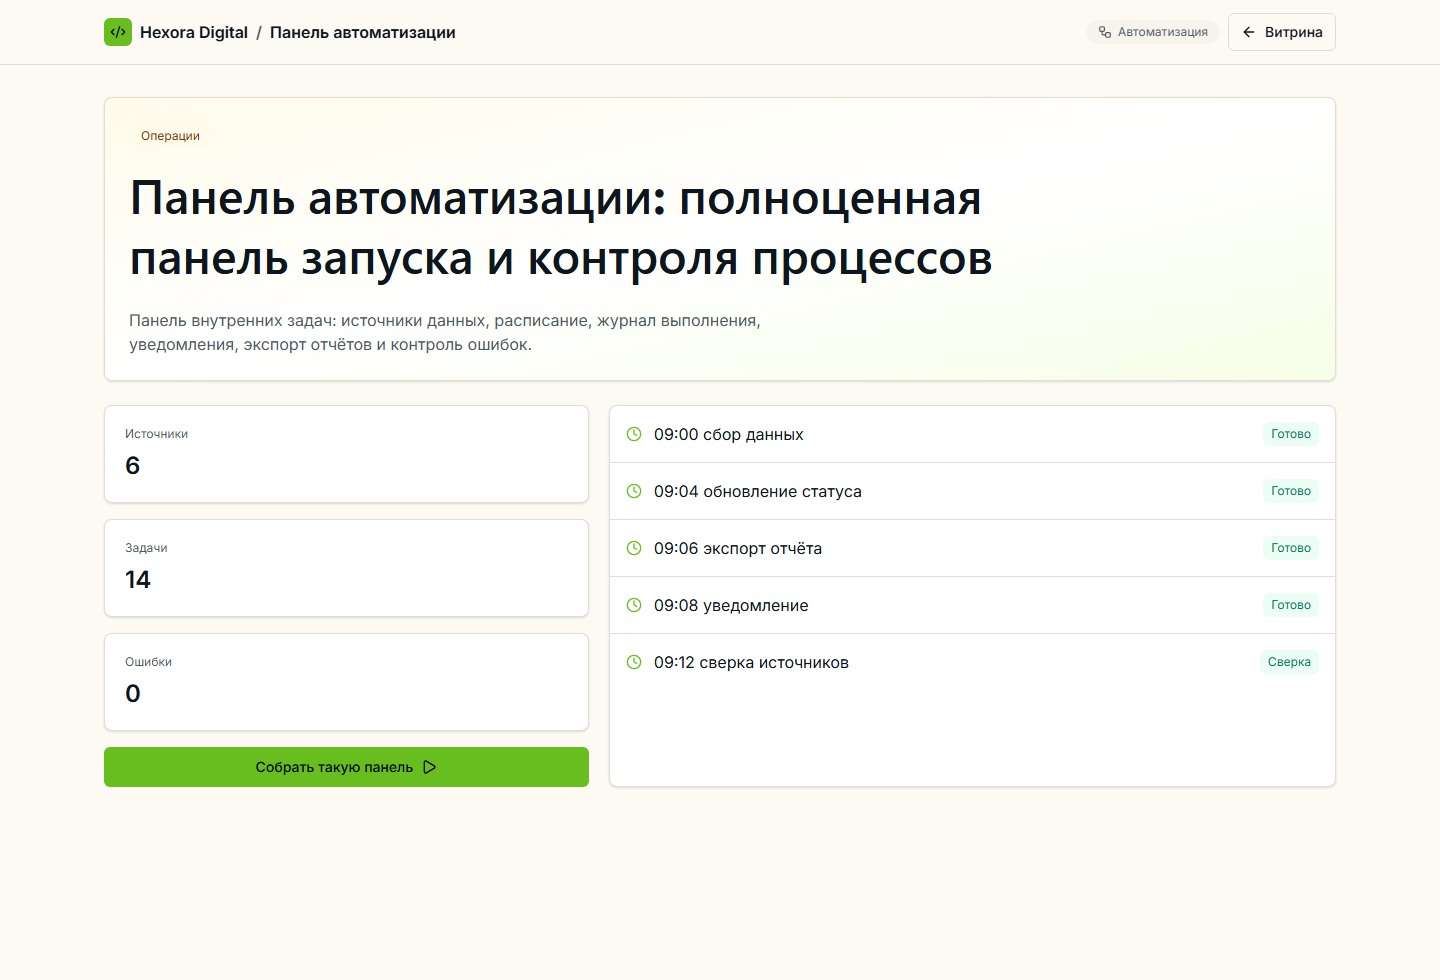This screenshot has height=980, width=1440.
Task: Click clock icon next to 09:04 обновление статуса
Action: coord(634,491)
